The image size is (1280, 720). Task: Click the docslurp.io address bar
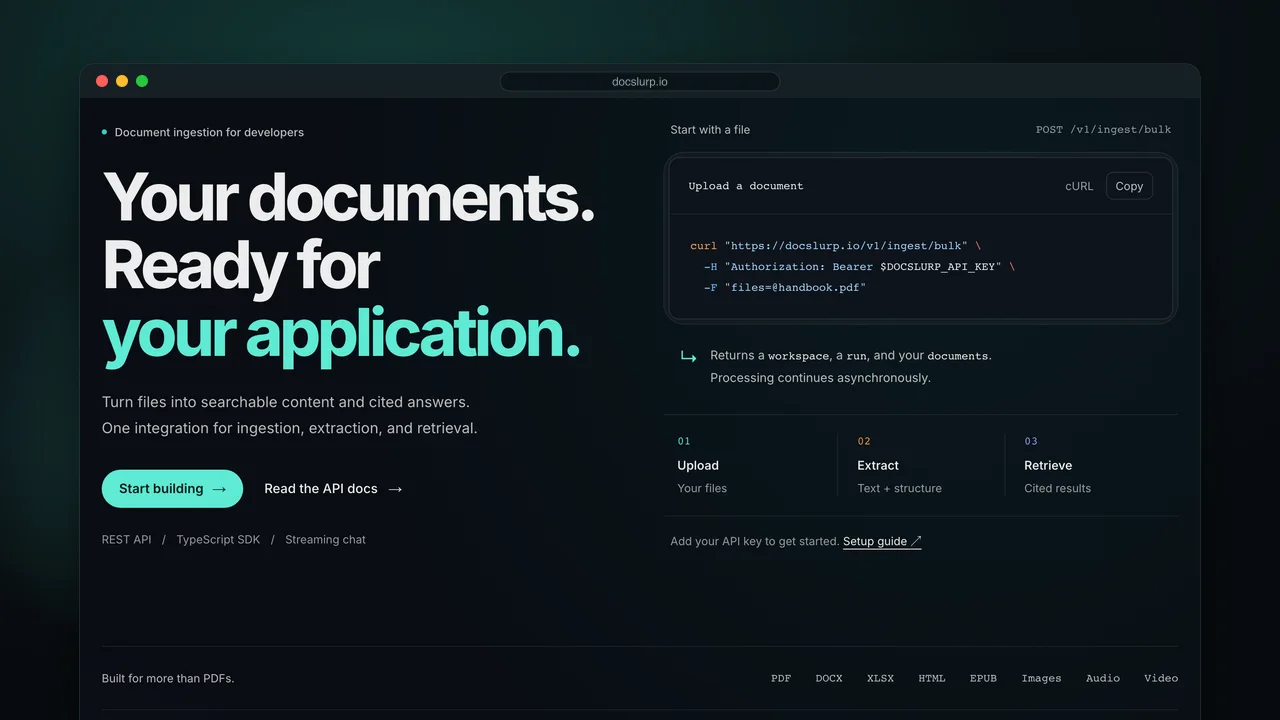pyautogui.click(x=640, y=82)
